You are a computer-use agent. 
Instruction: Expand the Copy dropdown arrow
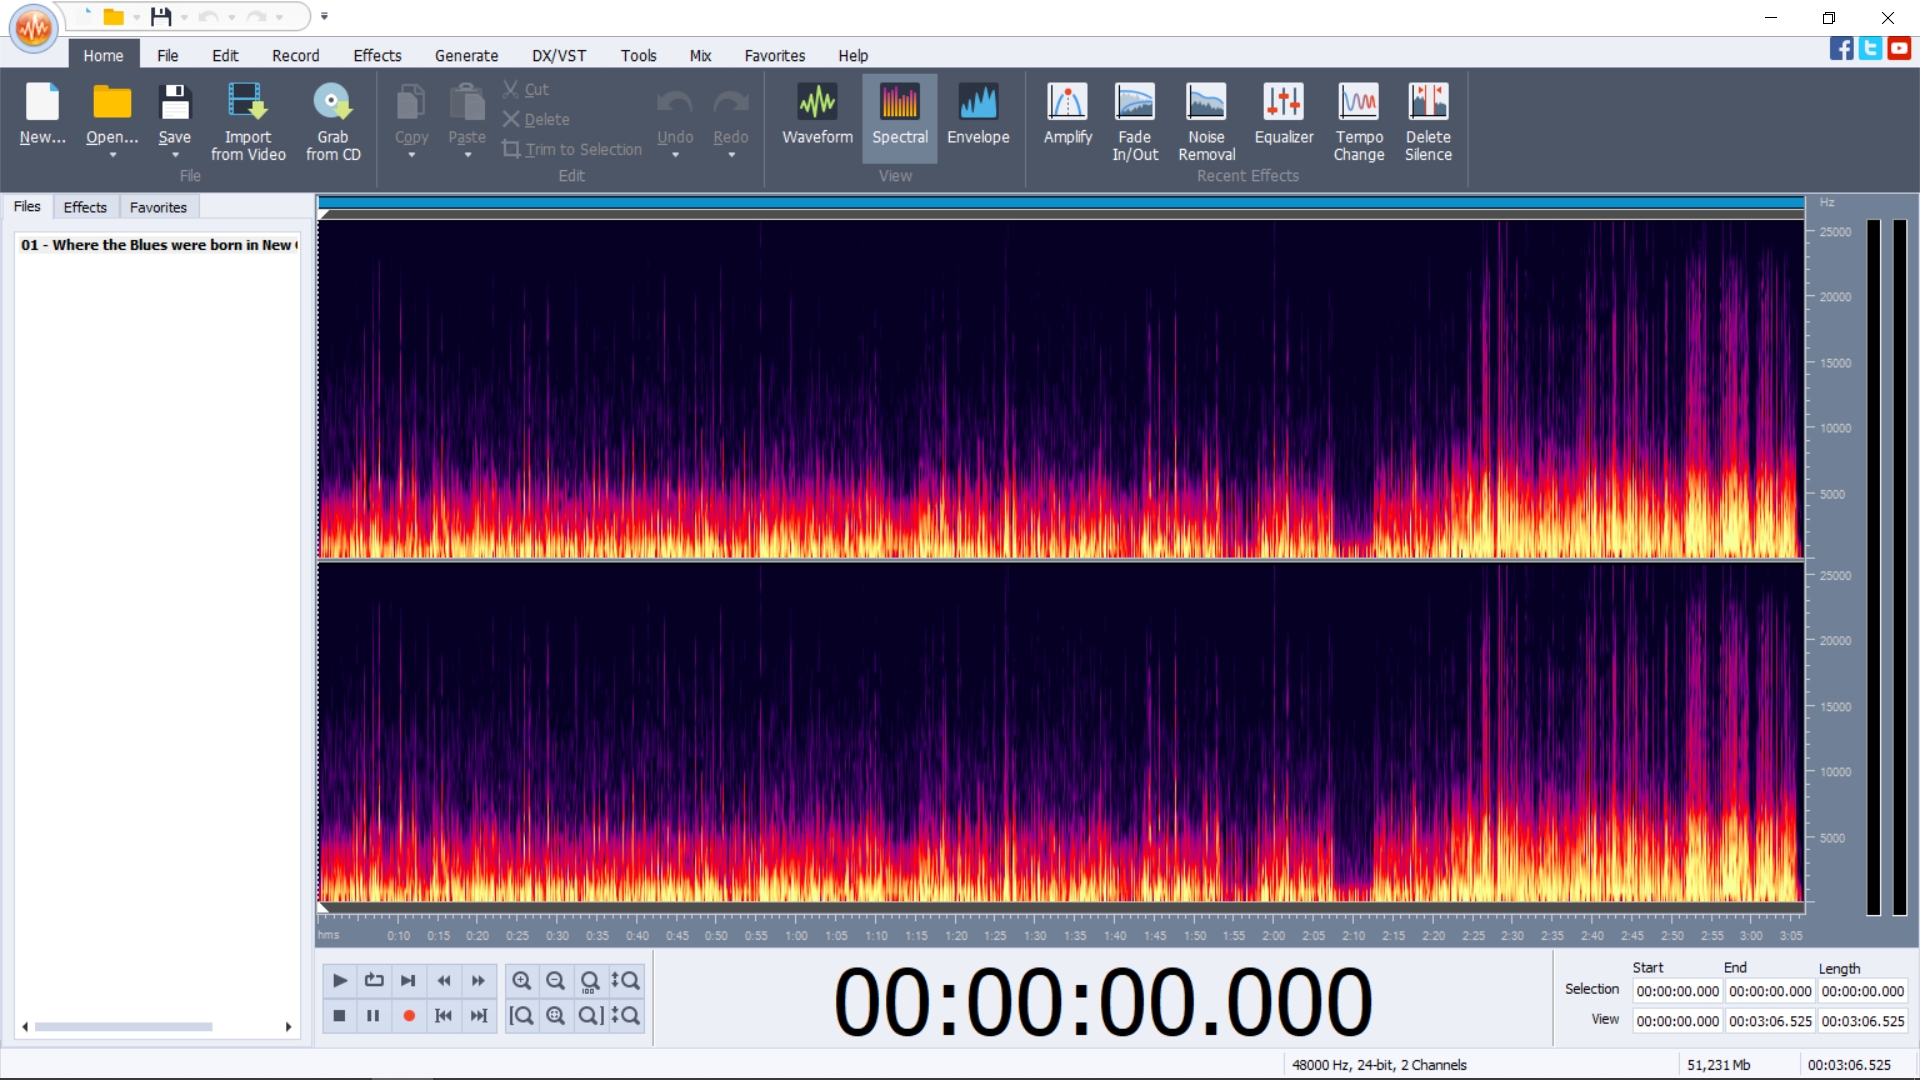tap(411, 155)
